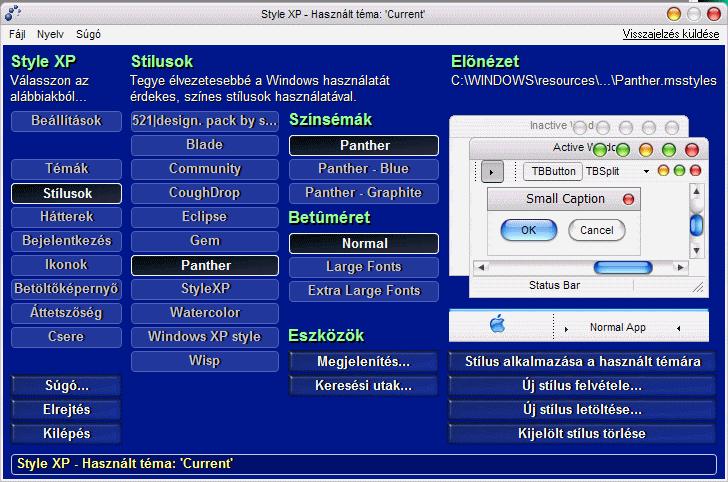Click the Cancel button in preview
728x482 pixels.
tap(597, 230)
